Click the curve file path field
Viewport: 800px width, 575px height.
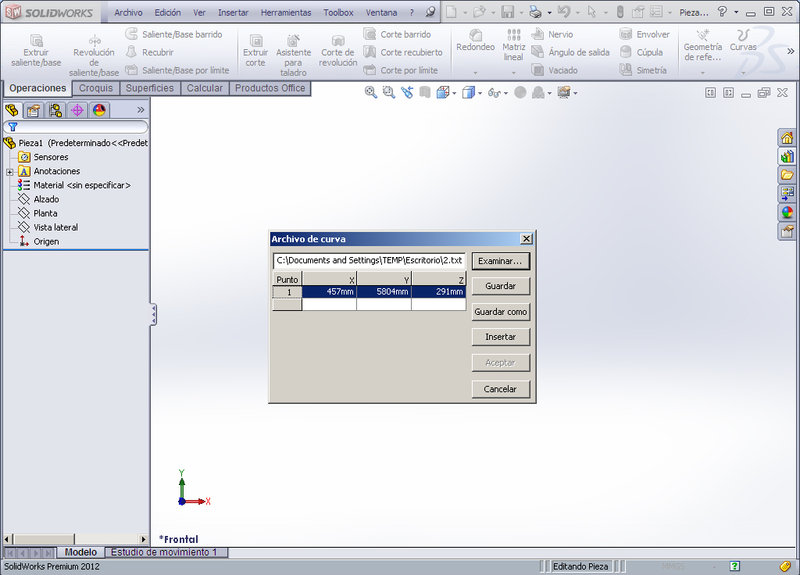coord(369,260)
